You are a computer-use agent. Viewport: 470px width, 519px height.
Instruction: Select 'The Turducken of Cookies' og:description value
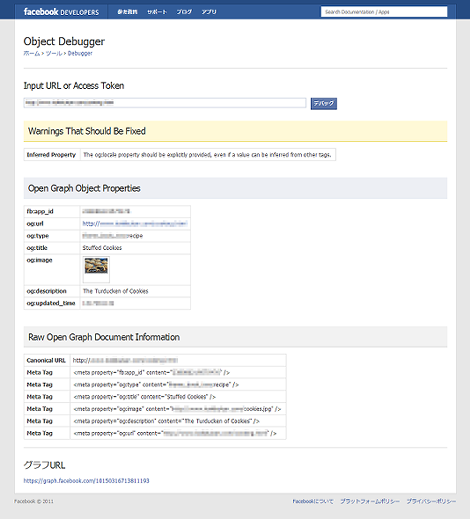click(116, 291)
